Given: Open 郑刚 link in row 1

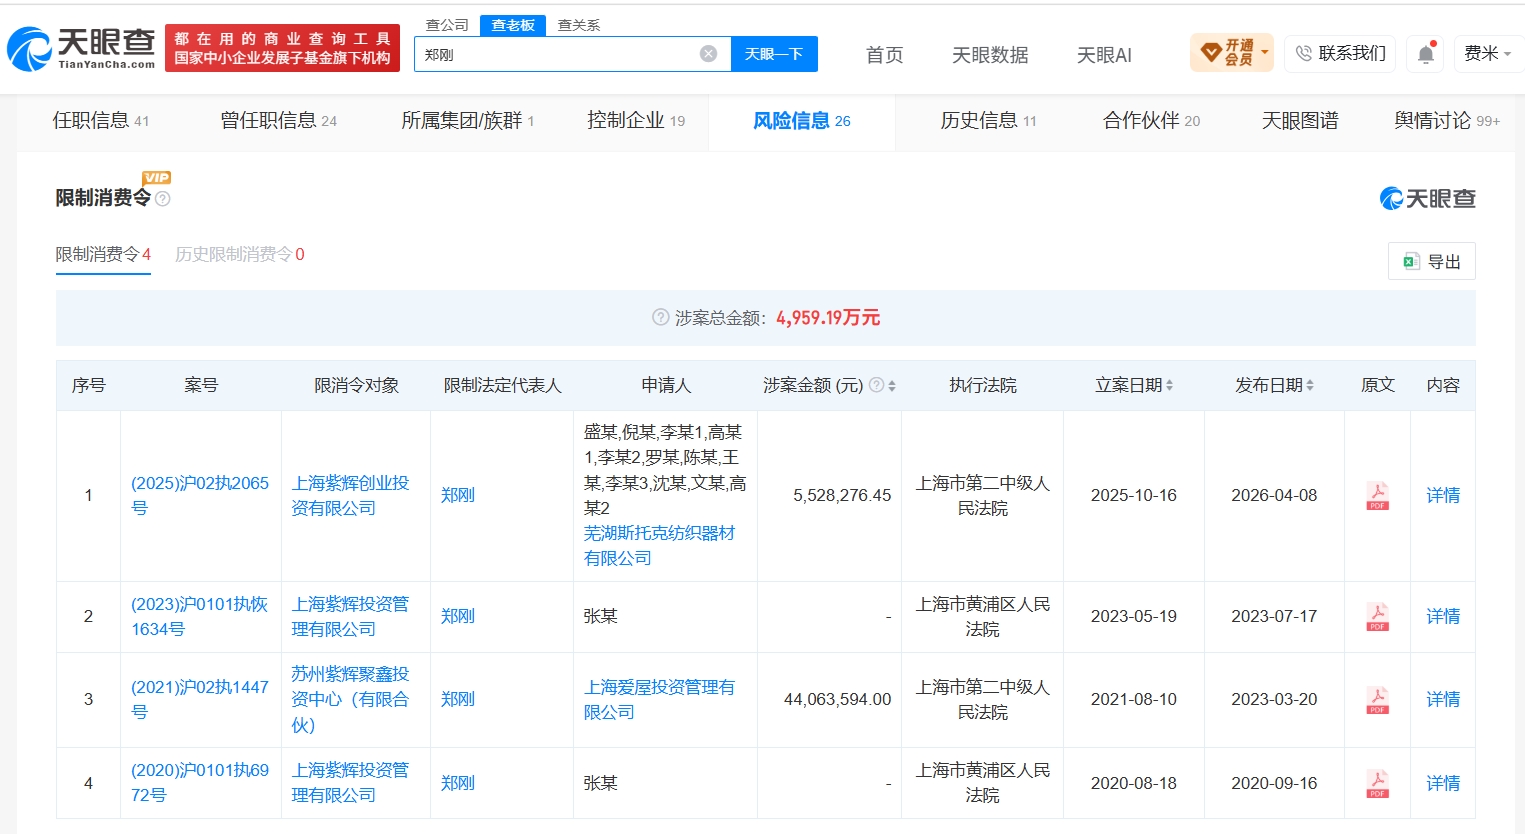Looking at the screenshot, I should coord(458,496).
